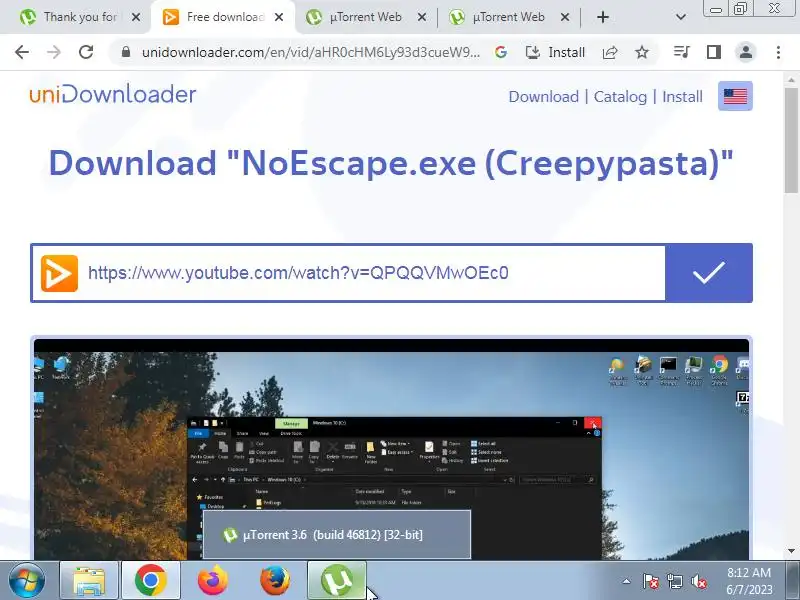The width and height of the screenshot is (800, 600).
Task: Open the Install link in site header
Action: coord(682,96)
